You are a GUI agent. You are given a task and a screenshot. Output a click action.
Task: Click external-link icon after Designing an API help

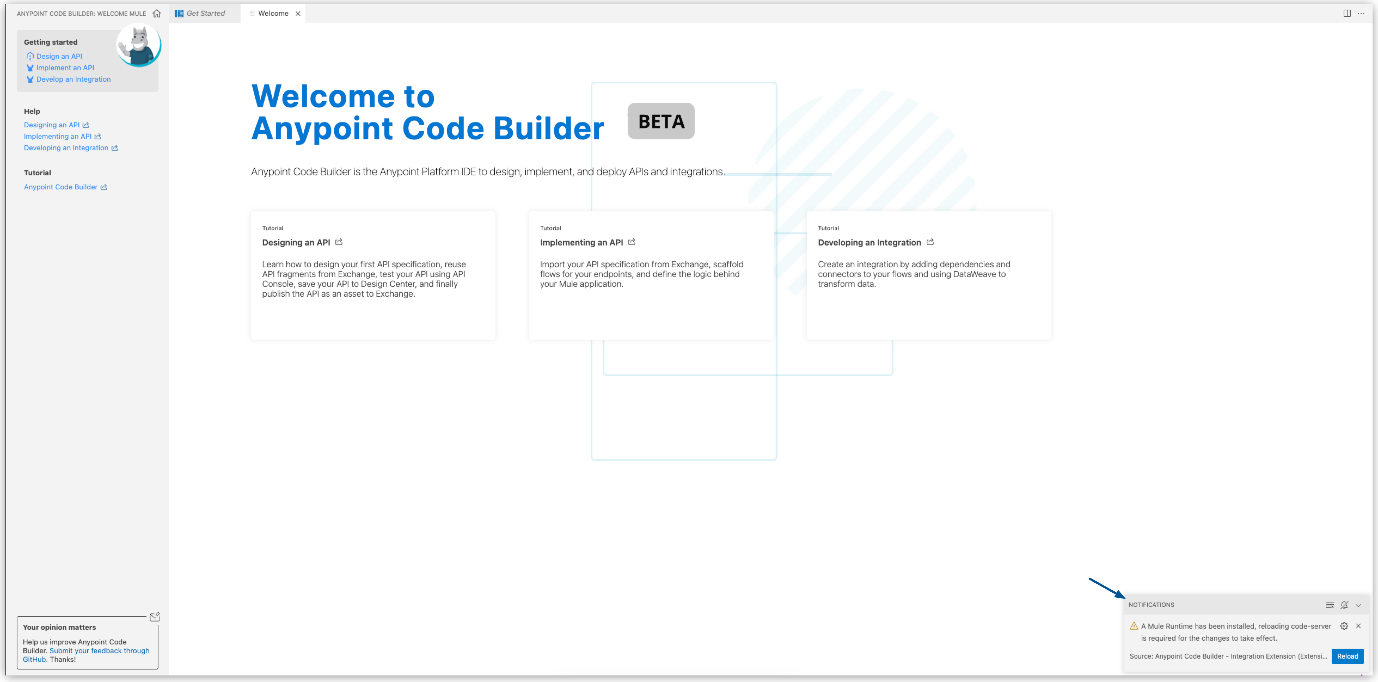[86, 125]
